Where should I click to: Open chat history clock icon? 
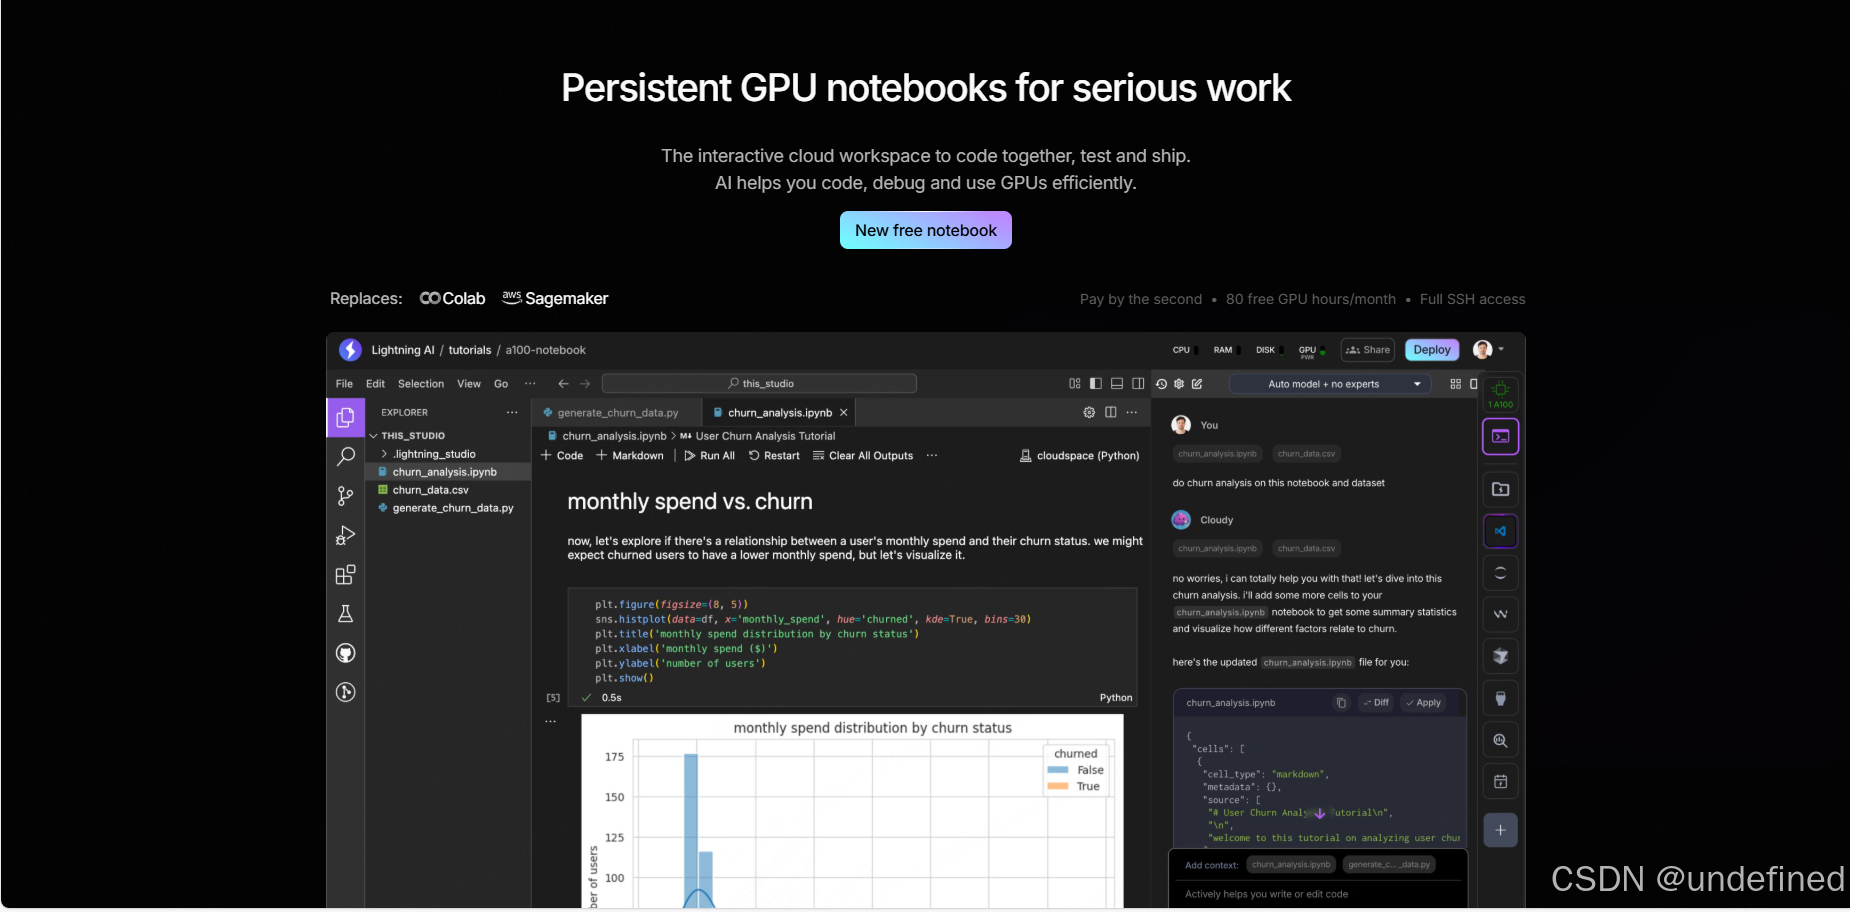pos(1161,384)
